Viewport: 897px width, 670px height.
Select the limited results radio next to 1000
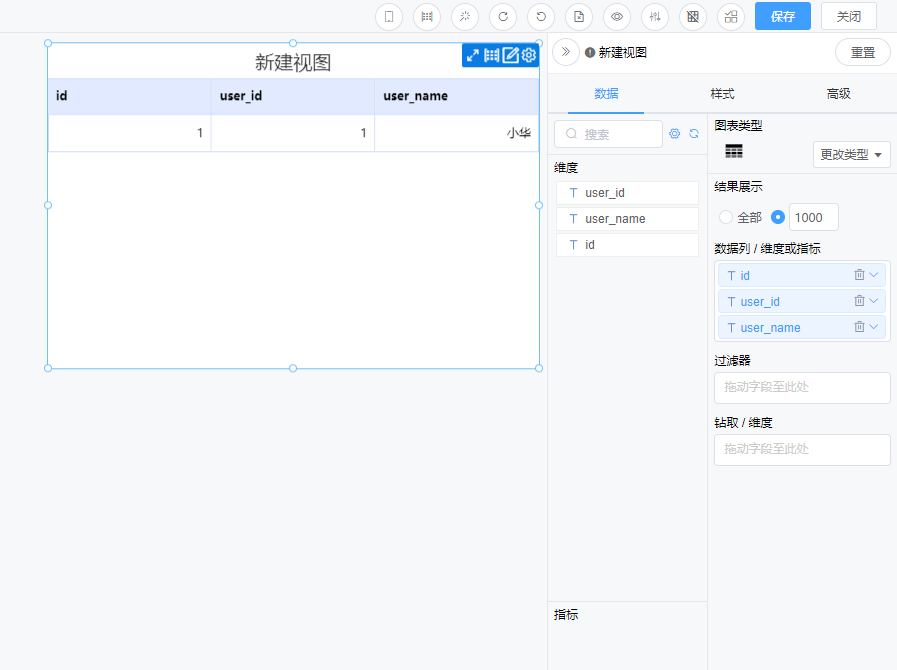coord(777,217)
